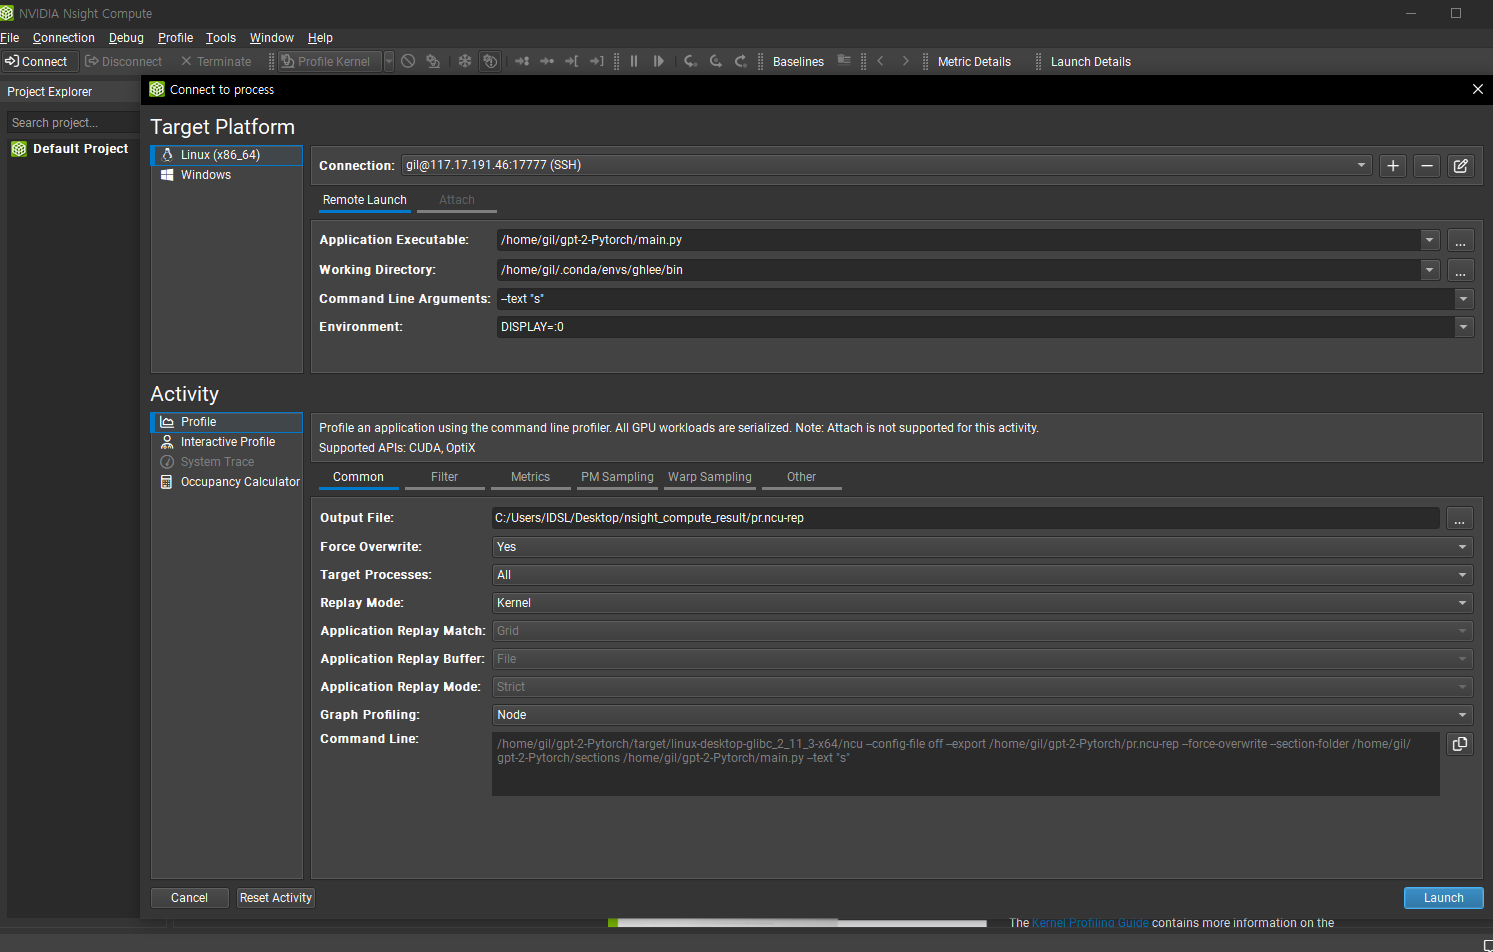Switch to the Filter tab
This screenshot has height=952, width=1493.
[x=444, y=477]
